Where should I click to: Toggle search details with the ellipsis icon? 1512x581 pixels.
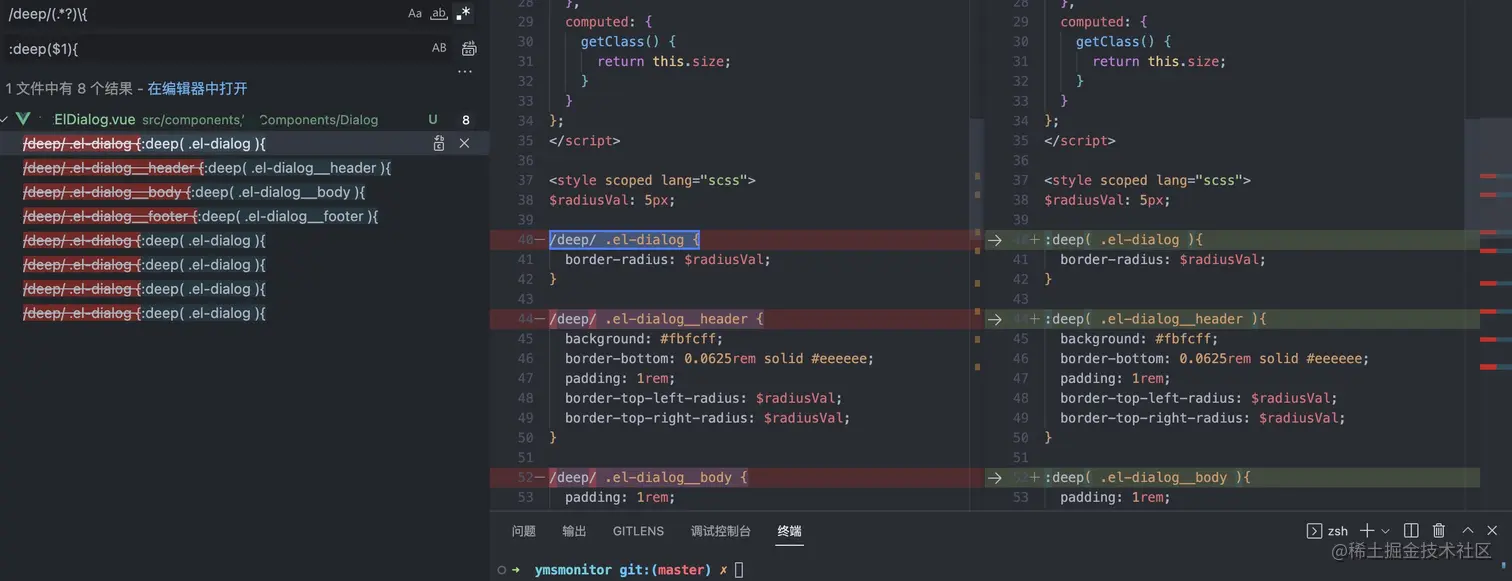[x=465, y=72]
